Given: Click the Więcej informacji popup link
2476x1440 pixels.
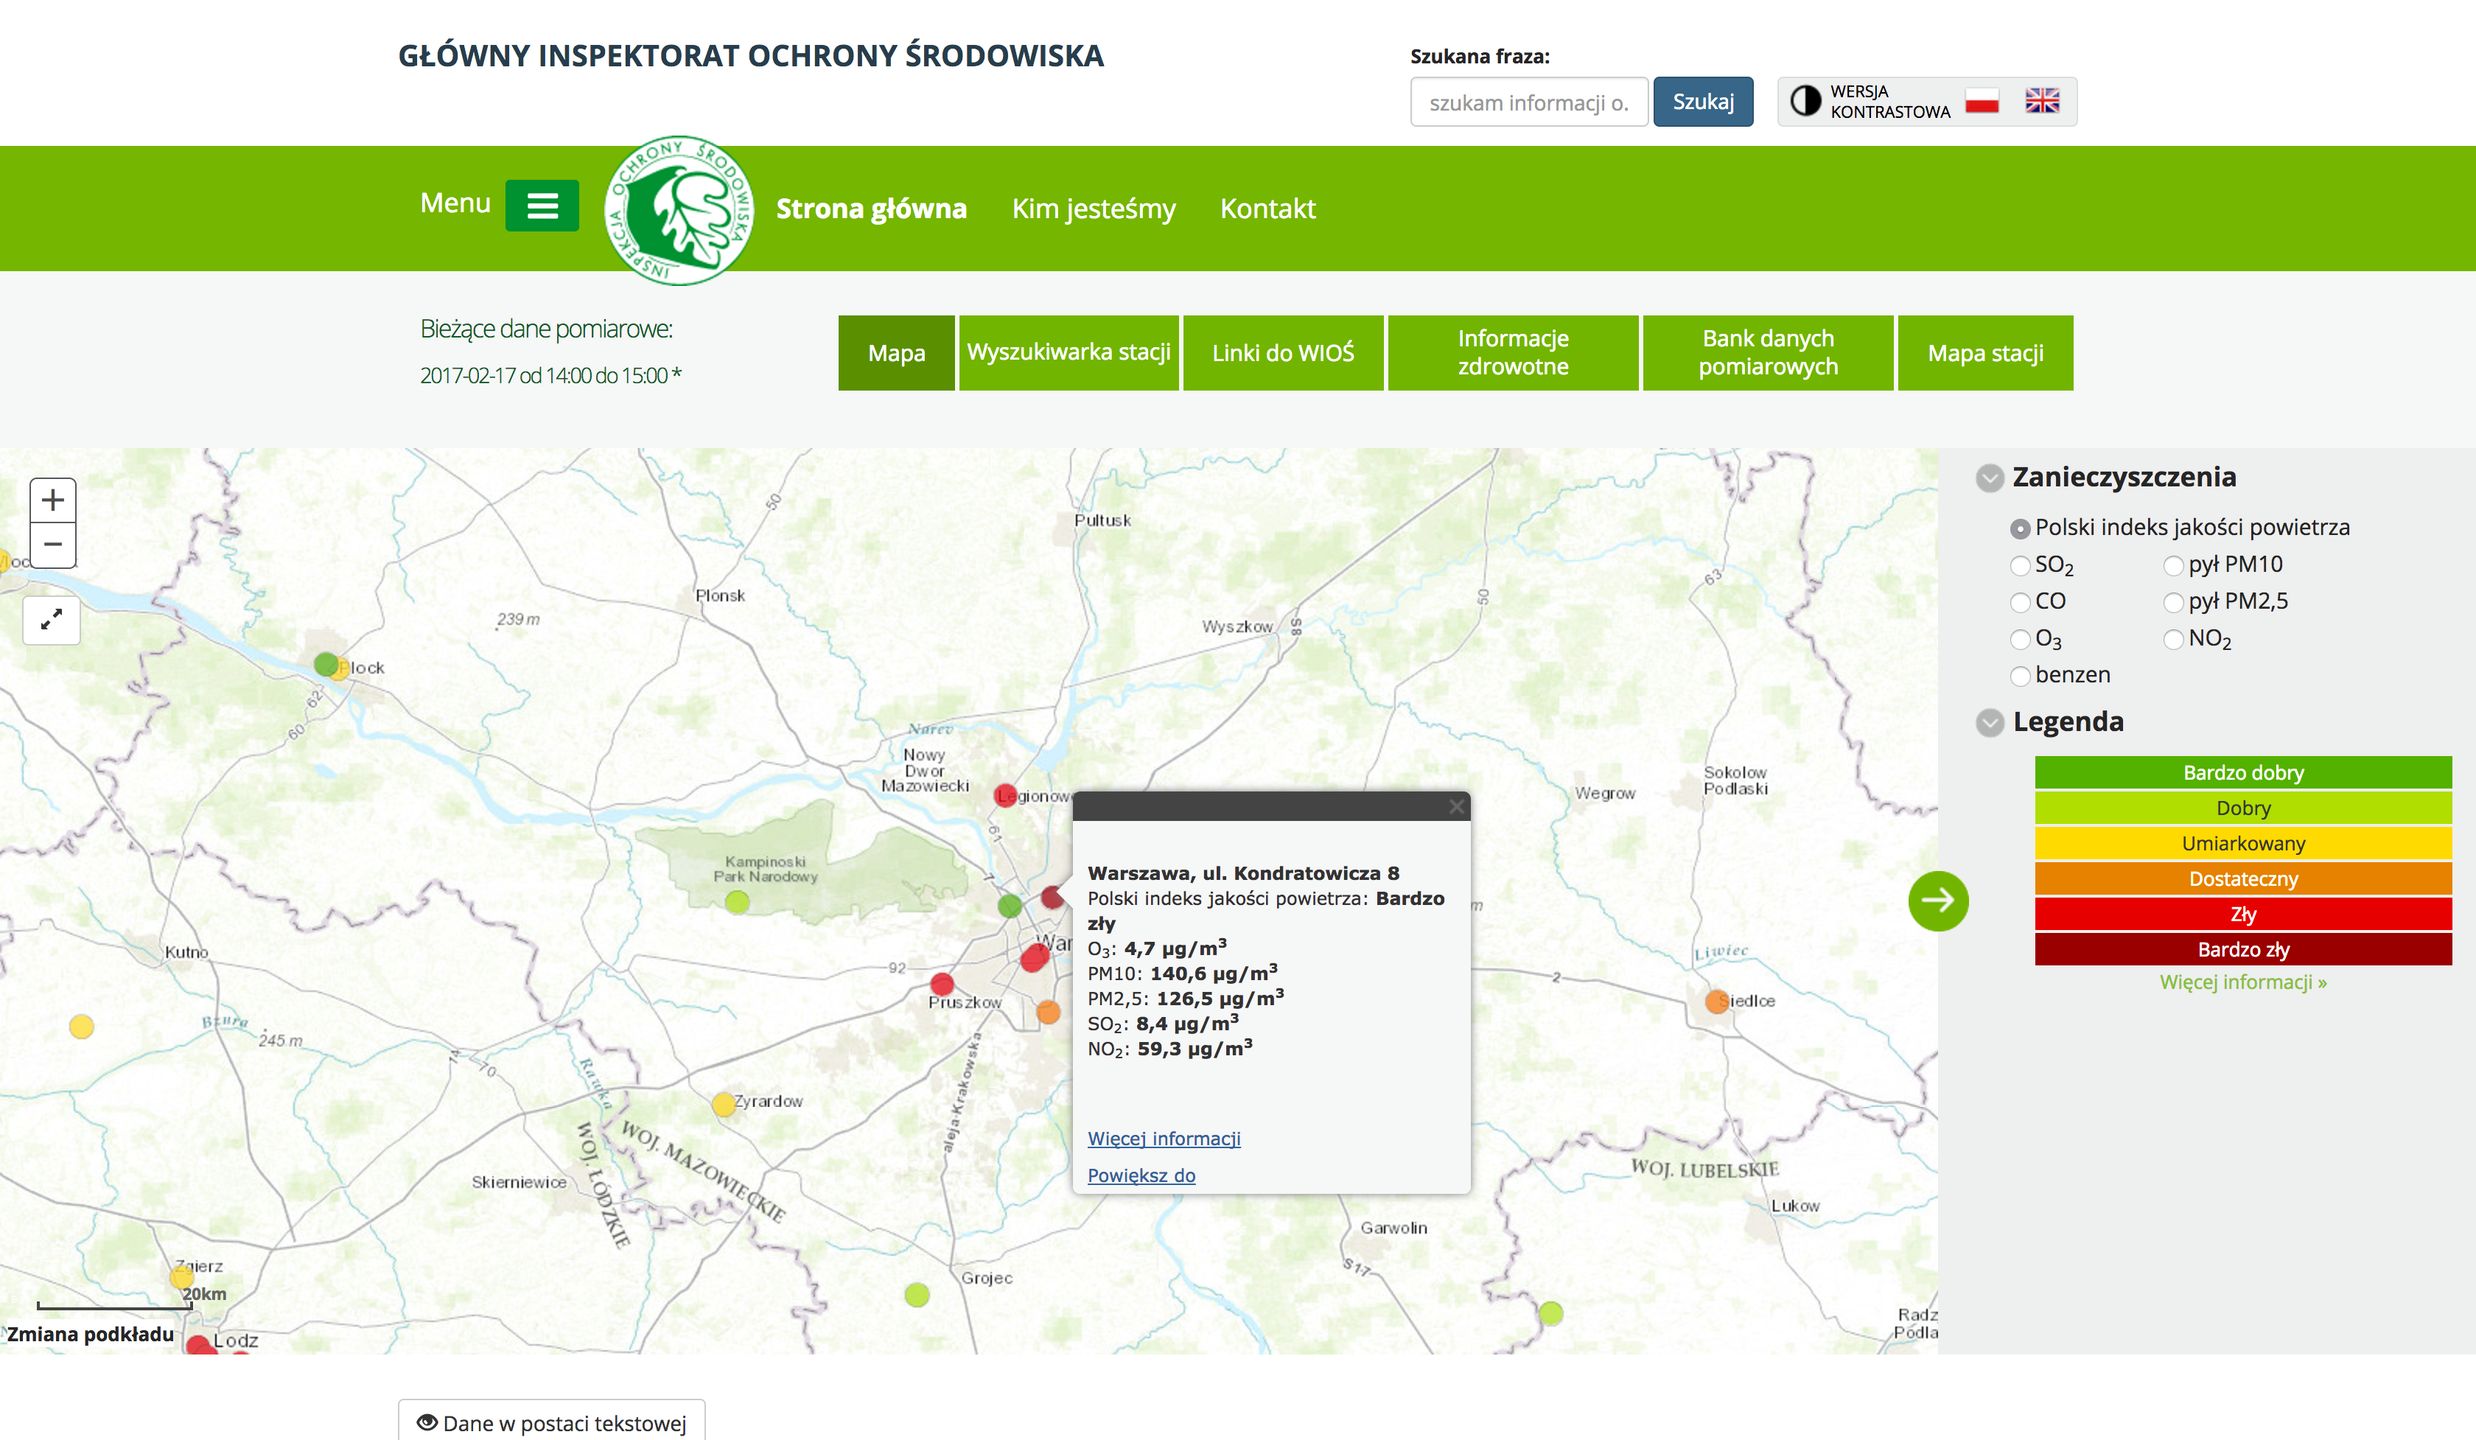Looking at the screenshot, I should (x=1163, y=1139).
